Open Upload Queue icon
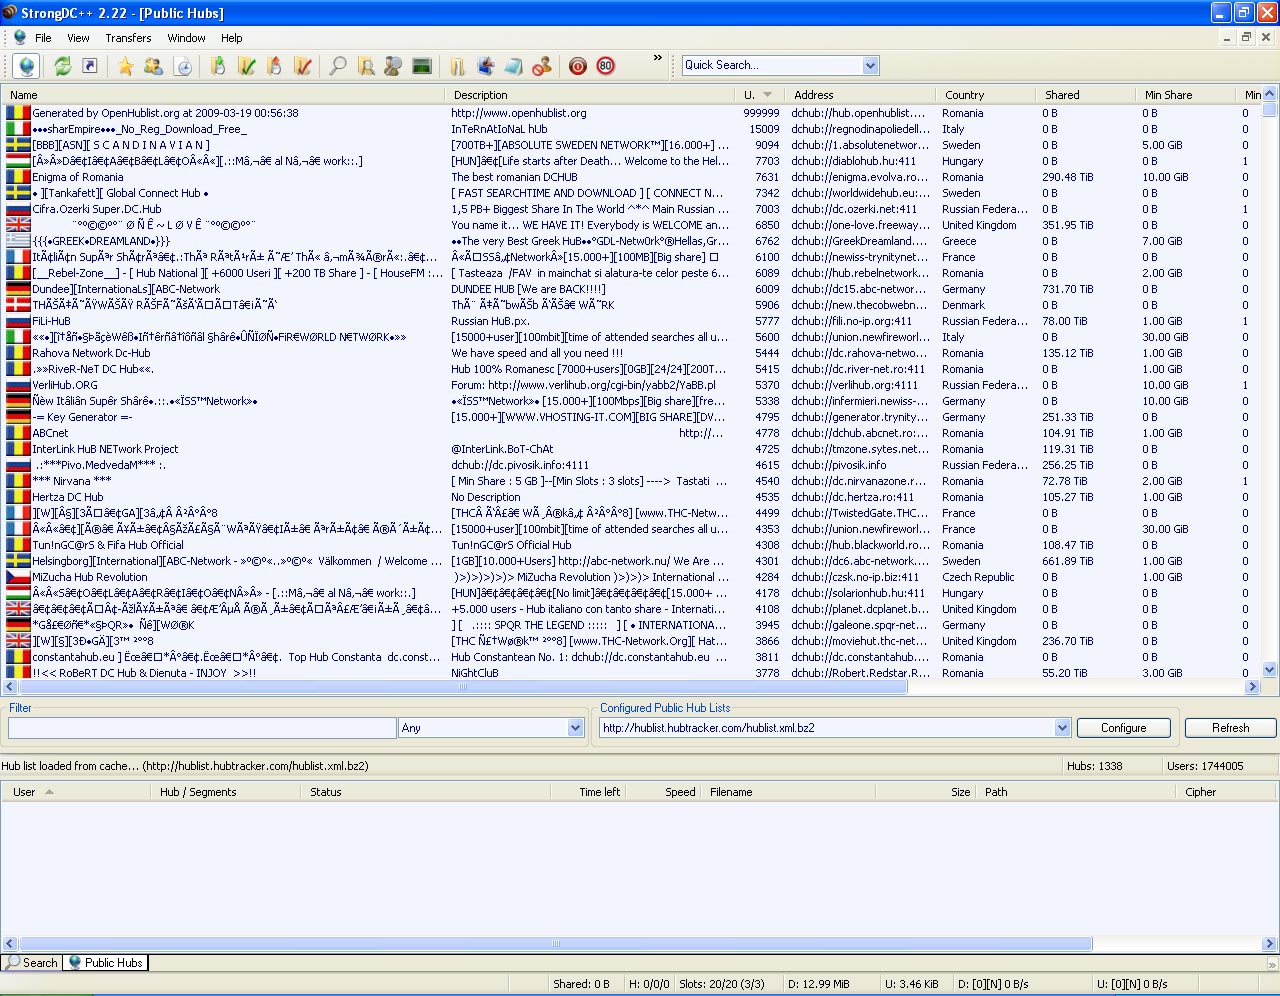Image resolution: width=1280 pixels, height=996 pixels. (x=275, y=66)
